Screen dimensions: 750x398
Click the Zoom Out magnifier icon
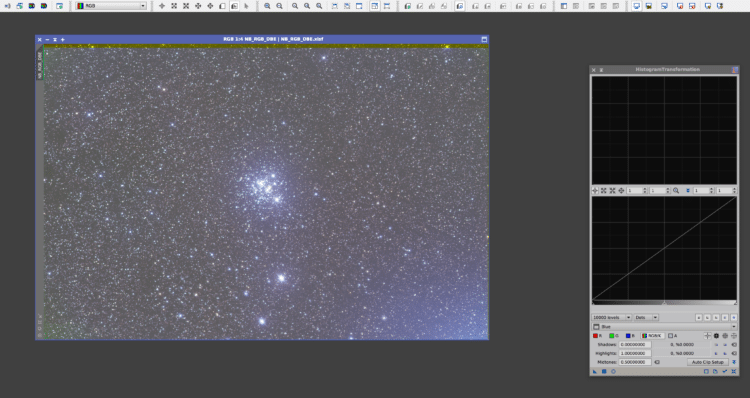pyautogui.click(x=279, y=6)
